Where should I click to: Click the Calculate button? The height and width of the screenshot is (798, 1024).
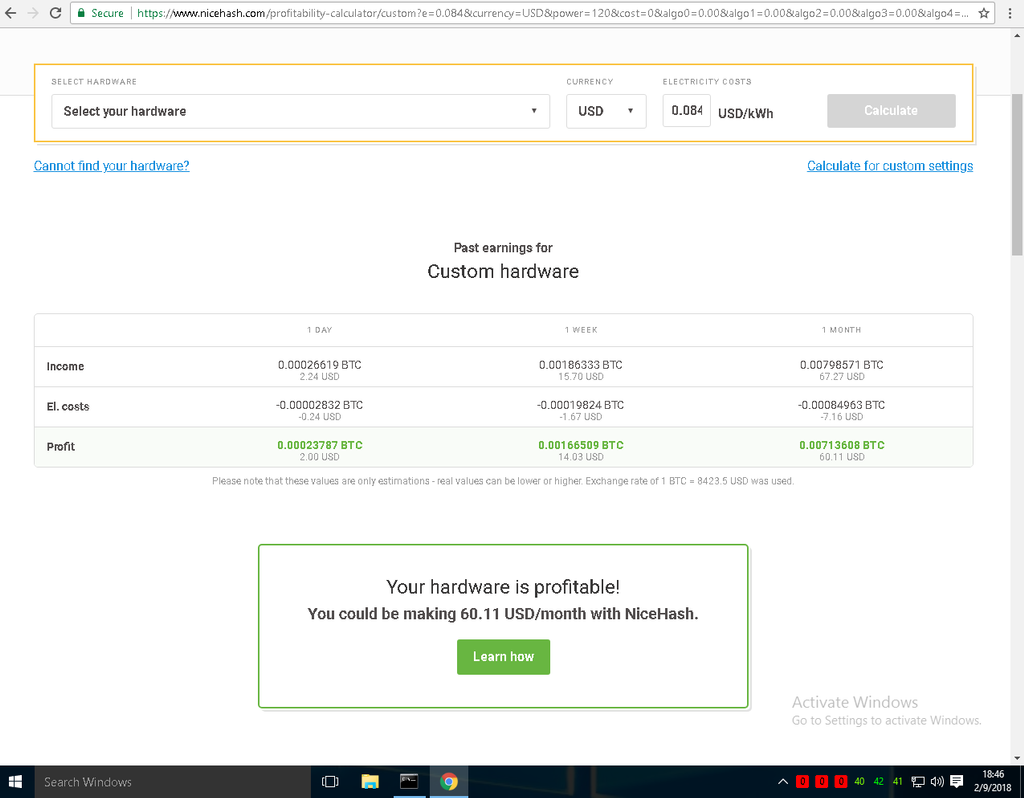[x=891, y=111]
